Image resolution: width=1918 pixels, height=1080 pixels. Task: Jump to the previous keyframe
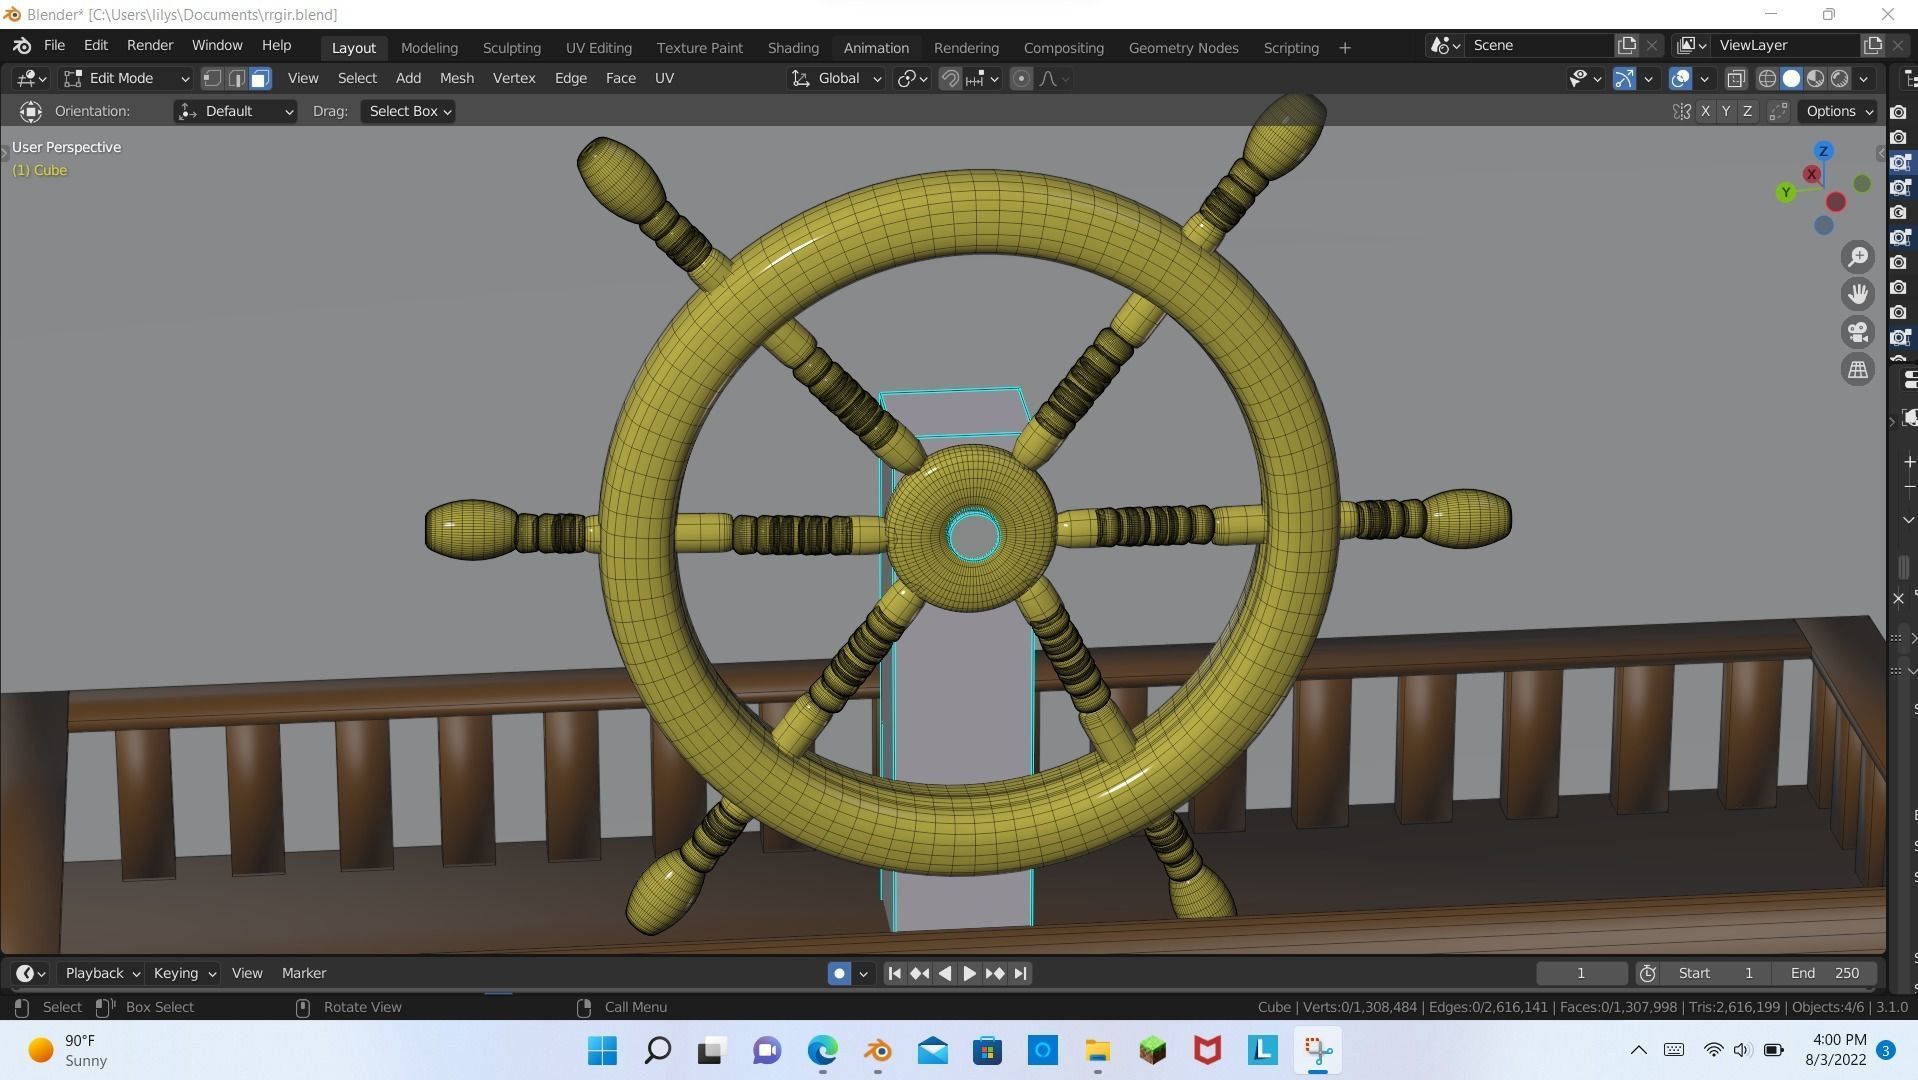(x=920, y=973)
